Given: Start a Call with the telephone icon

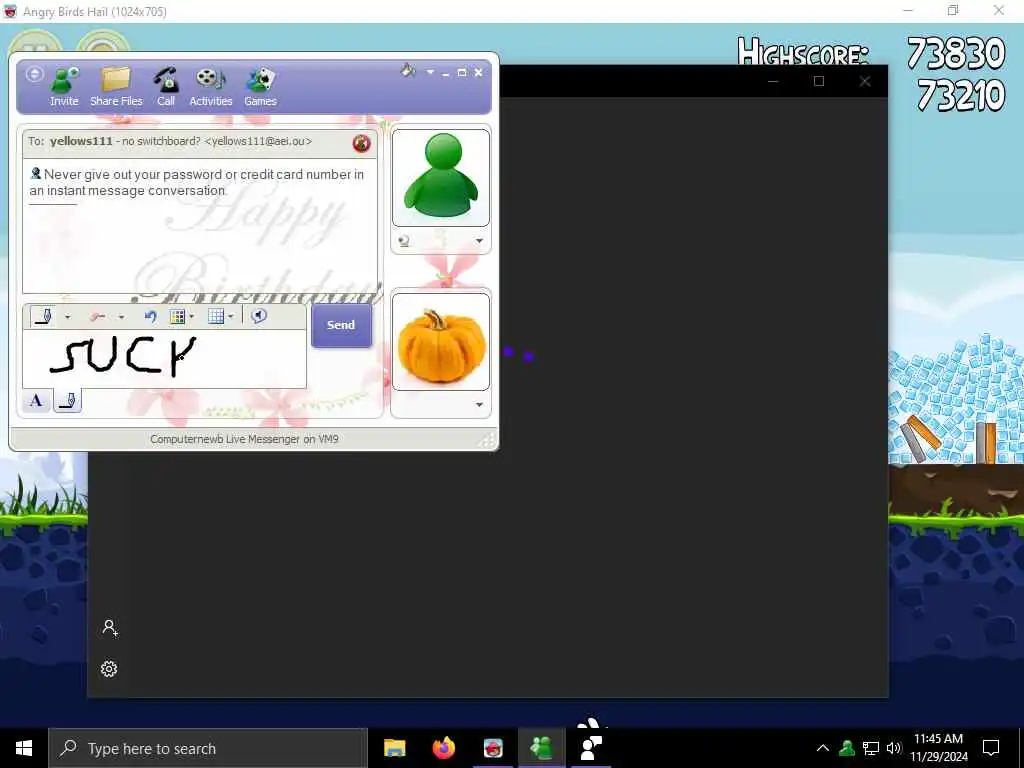Looking at the screenshot, I should pyautogui.click(x=166, y=86).
